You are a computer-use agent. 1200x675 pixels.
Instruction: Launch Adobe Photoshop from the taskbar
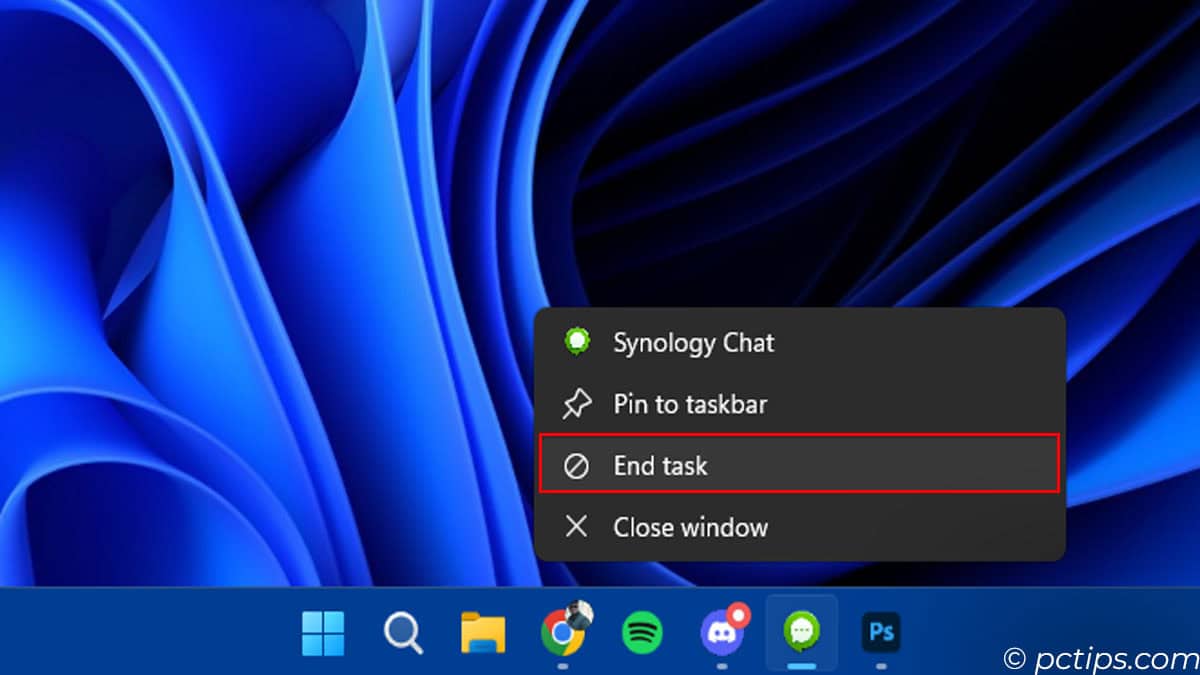coord(880,632)
